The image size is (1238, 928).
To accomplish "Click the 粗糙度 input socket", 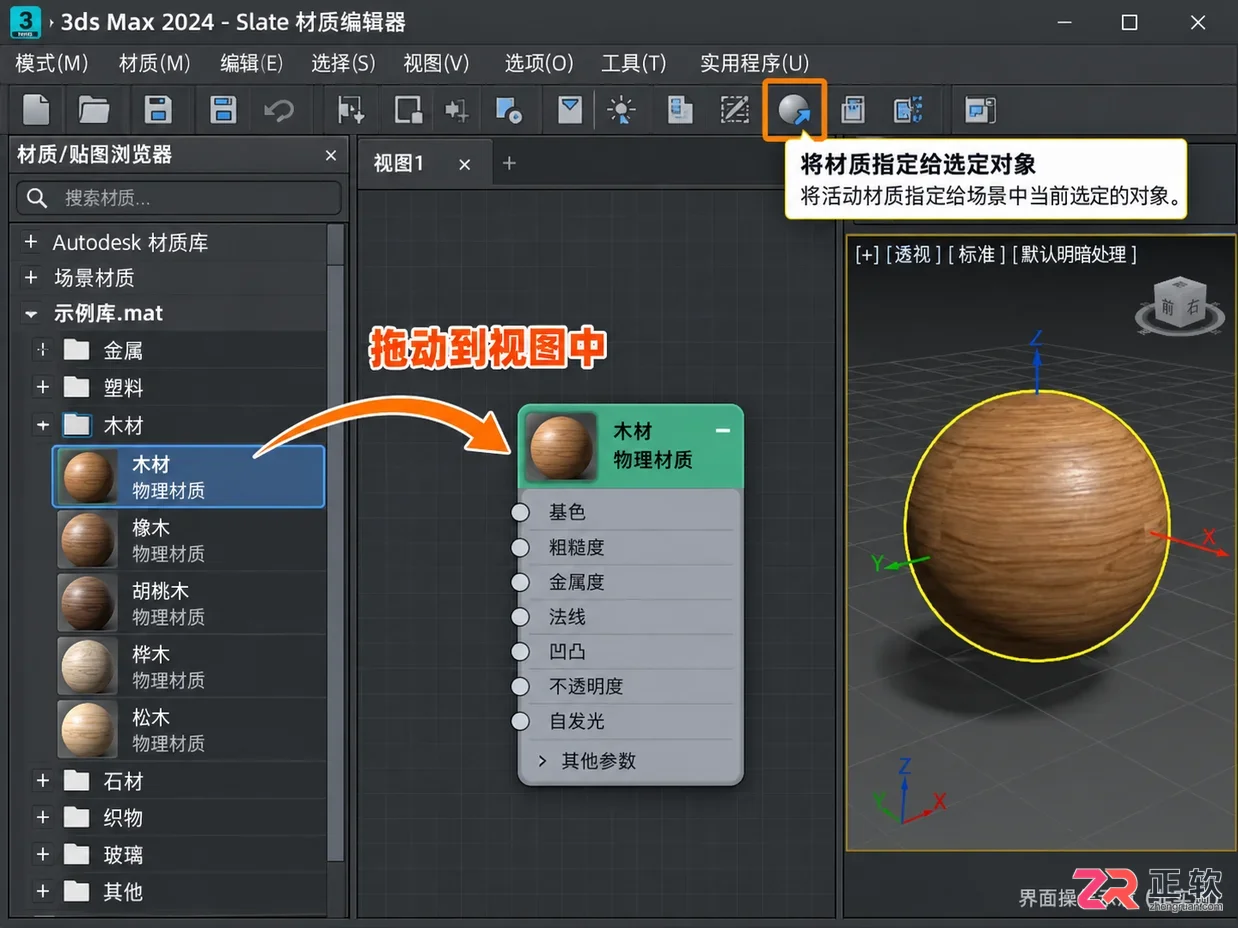I will [x=520, y=547].
